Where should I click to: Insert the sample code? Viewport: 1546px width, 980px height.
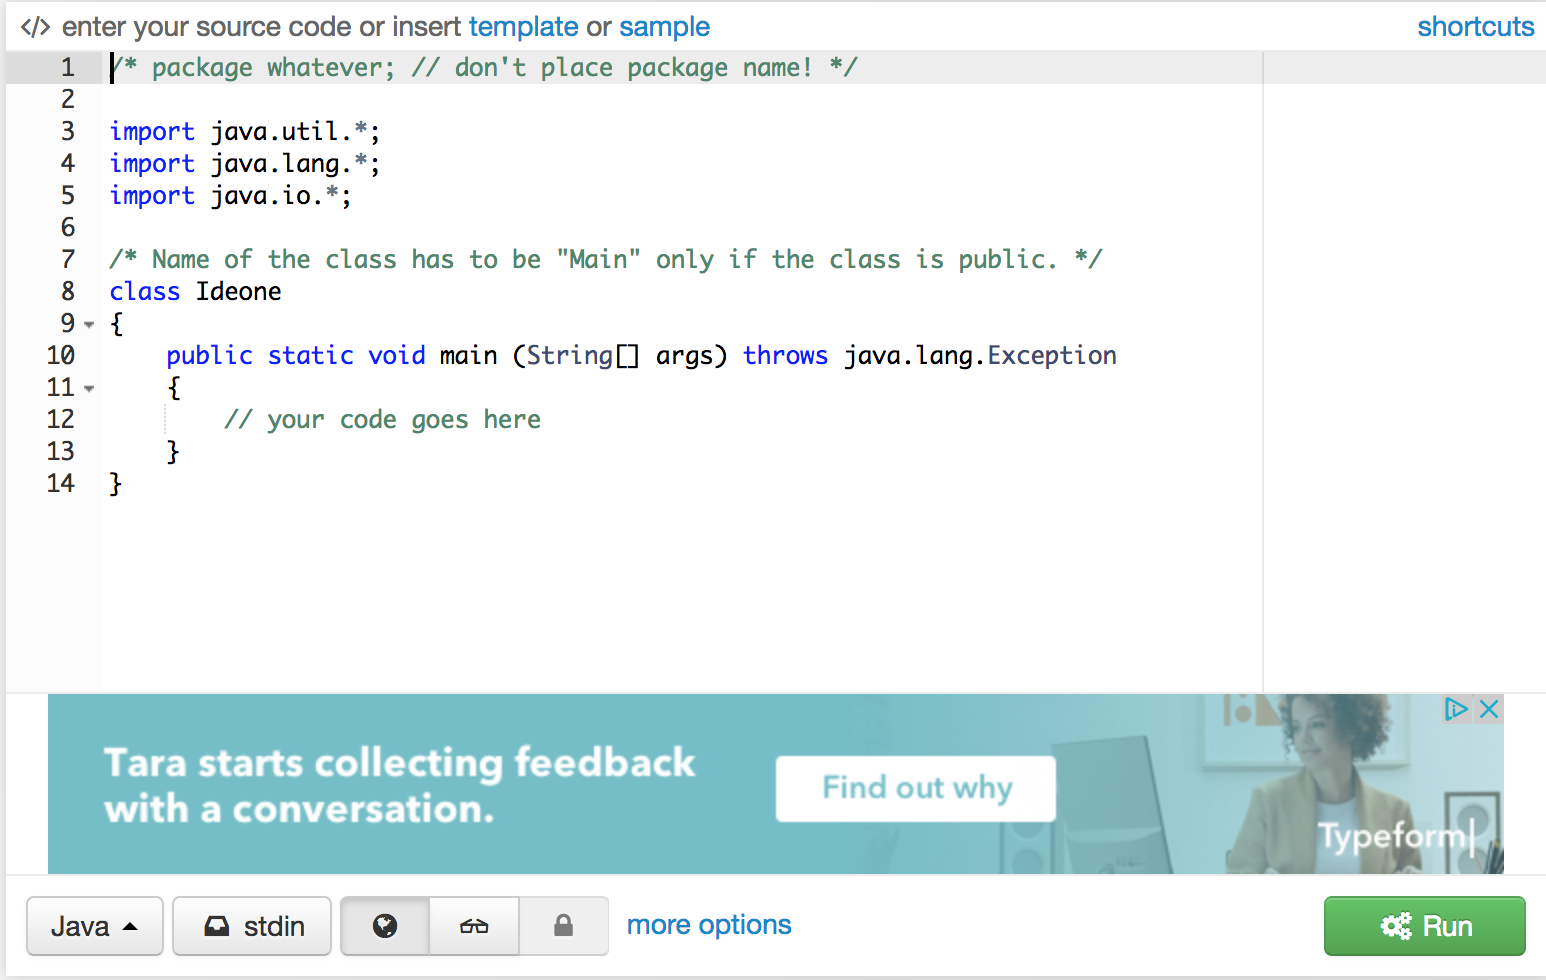[x=664, y=26]
